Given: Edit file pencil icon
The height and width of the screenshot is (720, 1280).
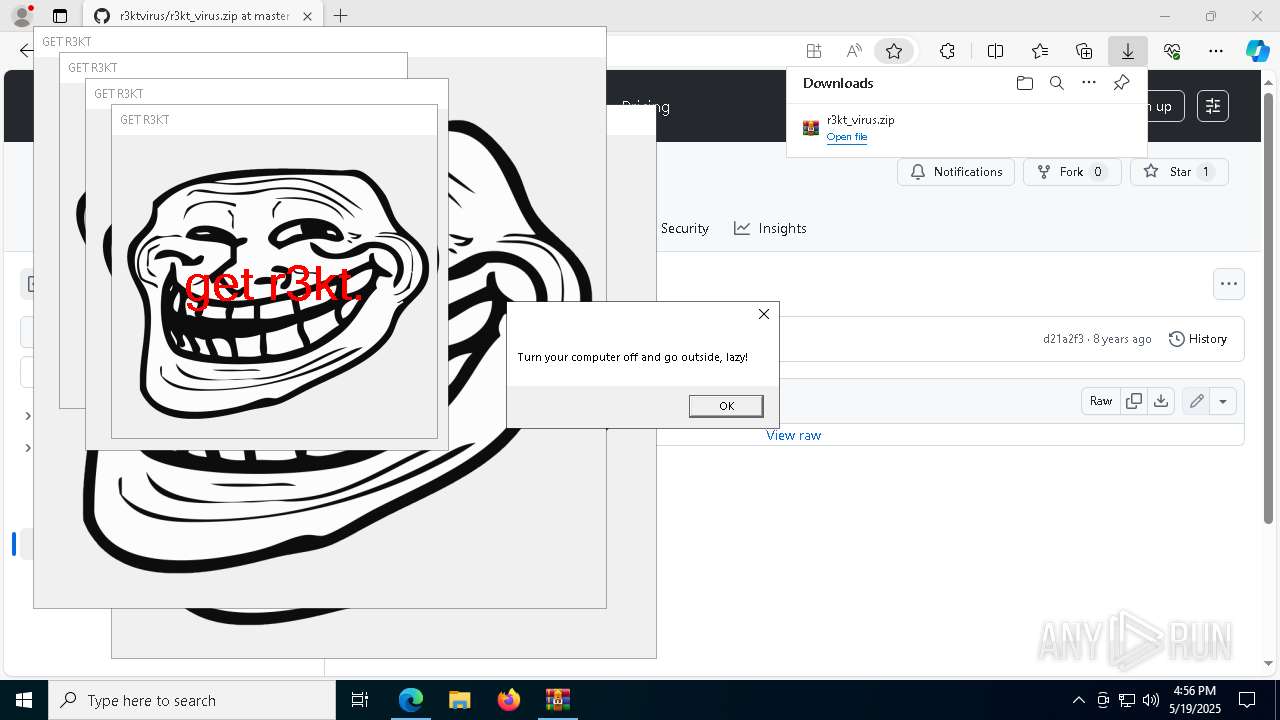Looking at the screenshot, I should coord(1196,401).
